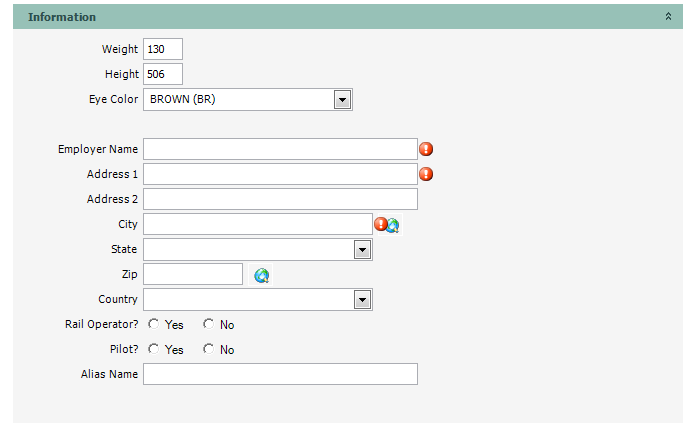Click the Address 1 text field
Viewport: 687px width, 431px height.
[280, 174]
